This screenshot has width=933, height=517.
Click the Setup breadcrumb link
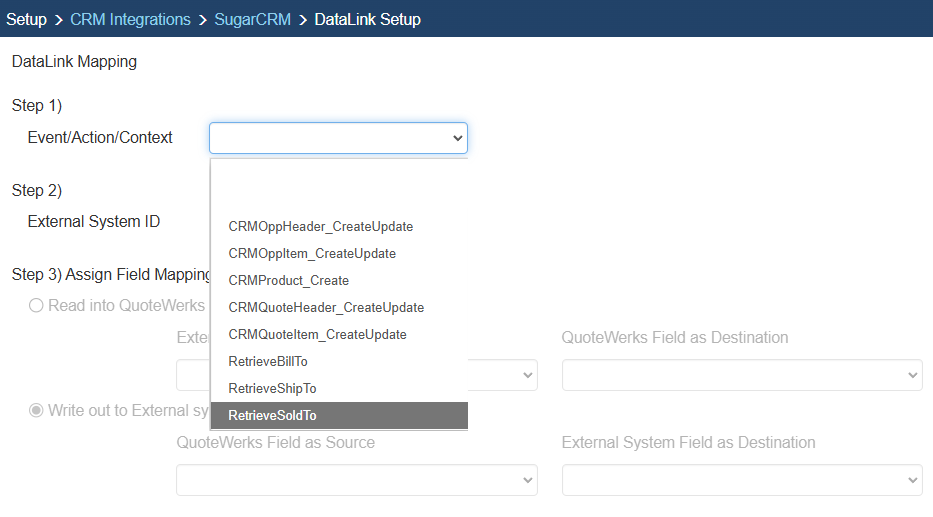point(26,19)
